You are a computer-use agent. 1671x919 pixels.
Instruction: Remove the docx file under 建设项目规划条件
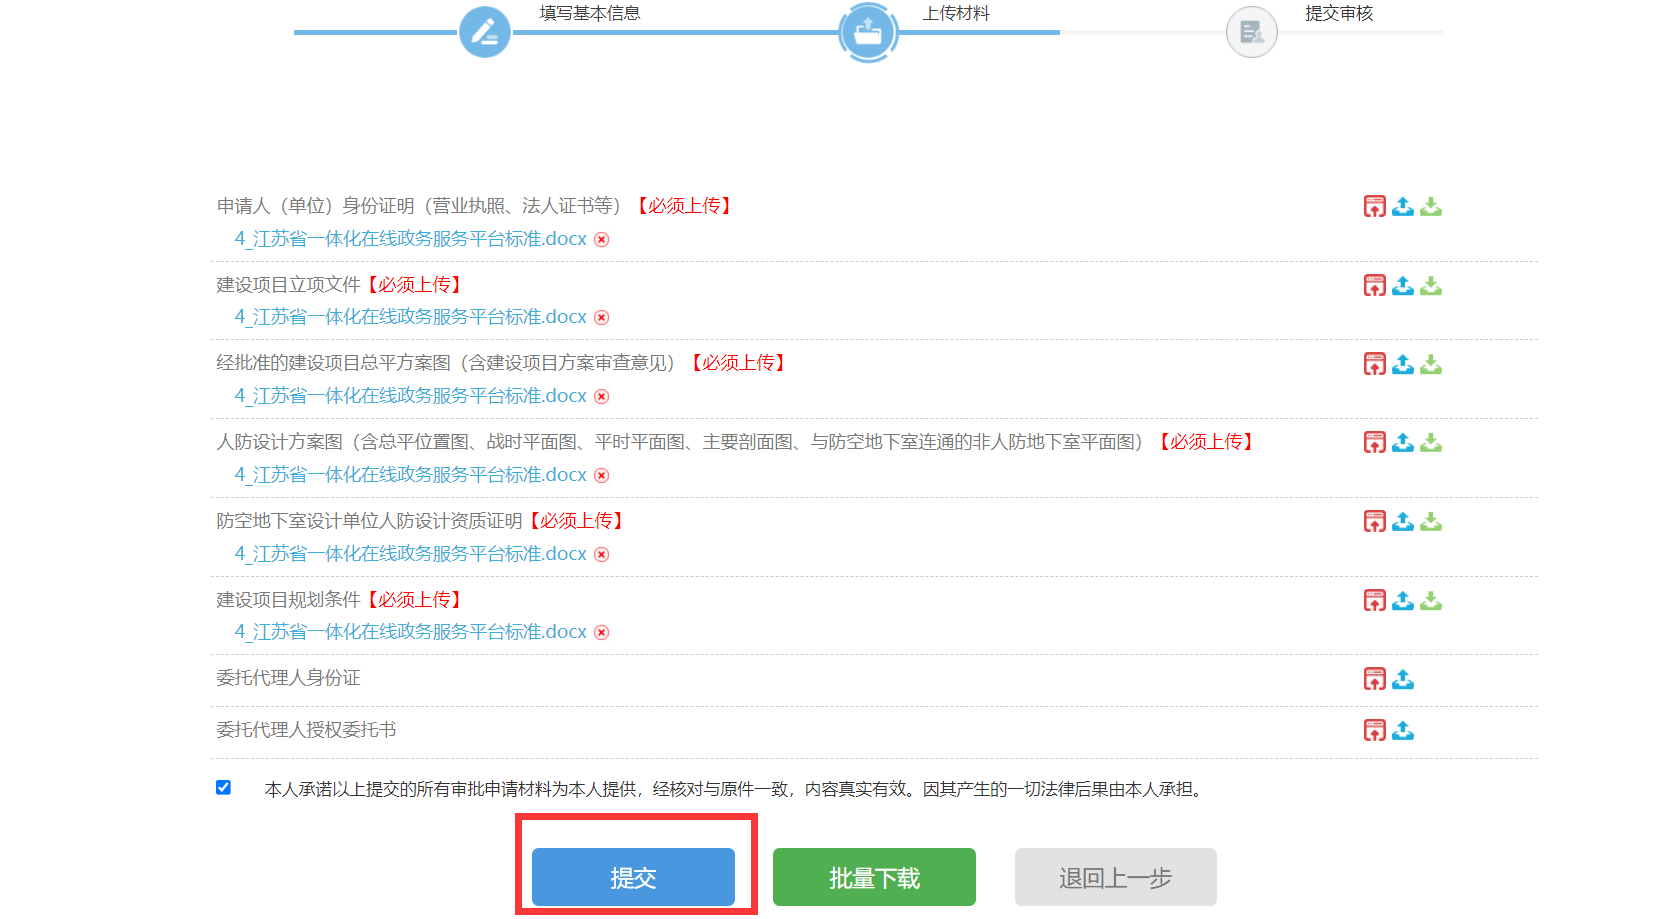point(602,633)
